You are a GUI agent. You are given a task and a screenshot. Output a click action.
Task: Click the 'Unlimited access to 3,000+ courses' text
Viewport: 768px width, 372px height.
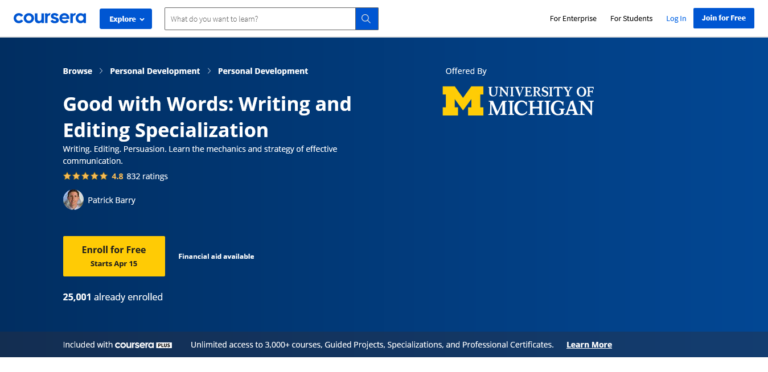[x=372, y=345]
